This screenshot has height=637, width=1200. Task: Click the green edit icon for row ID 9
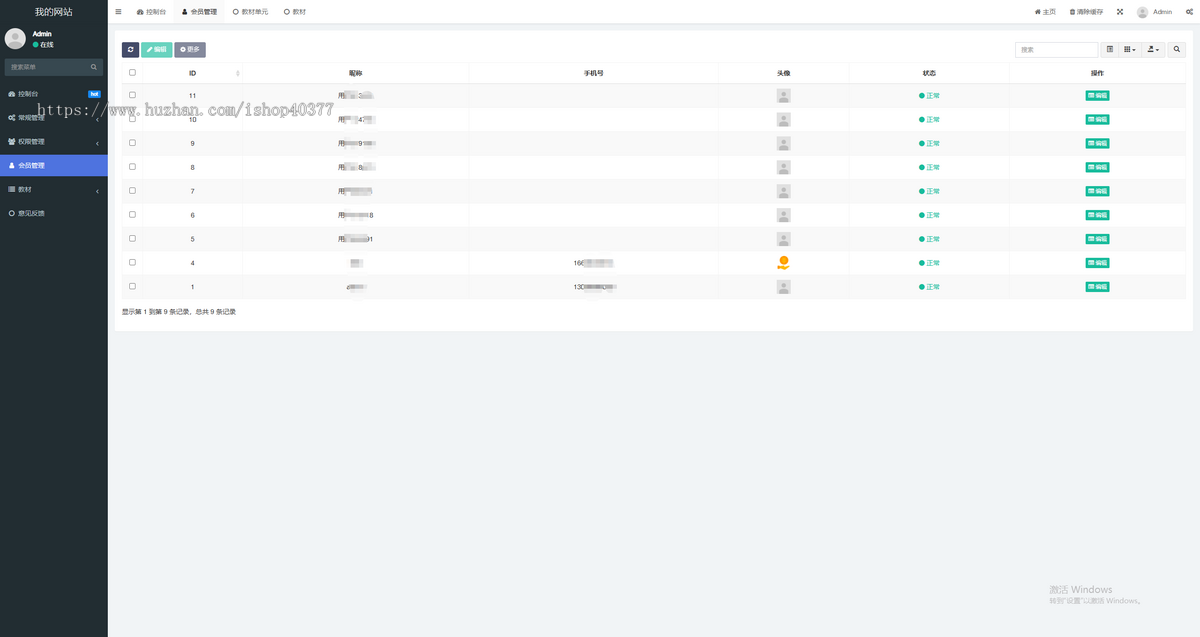(x=1097, y=144)
